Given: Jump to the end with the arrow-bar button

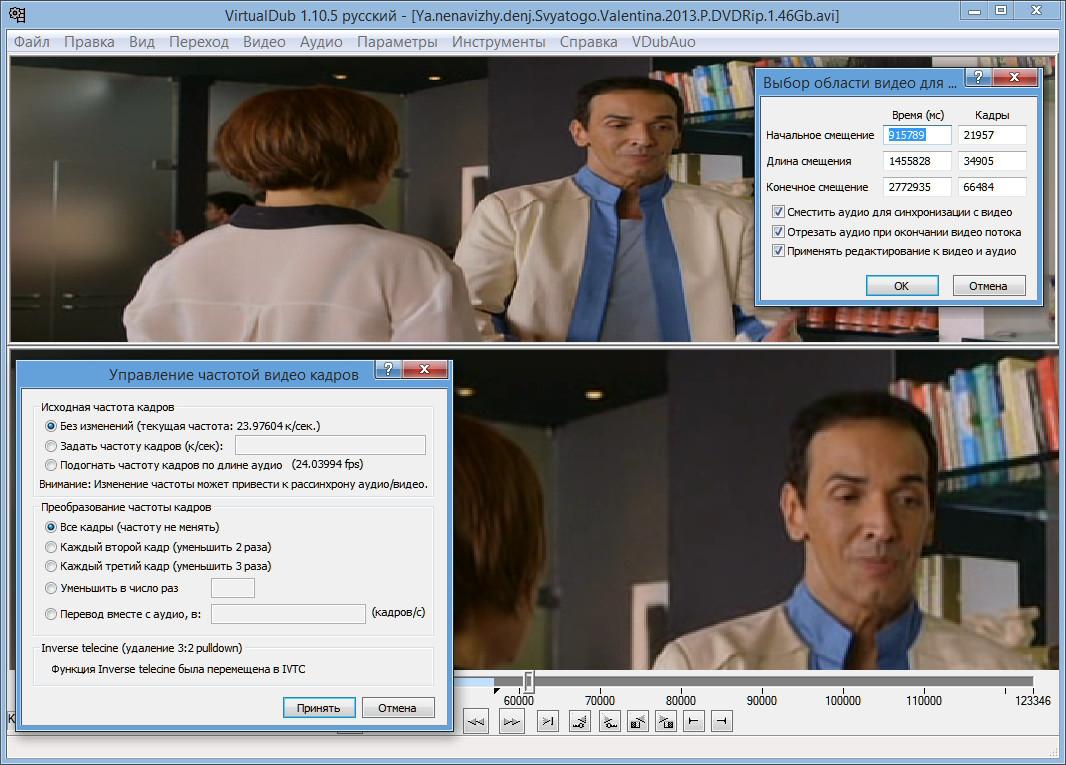Looking at the screenshot, I should click(x=547, y=722).
